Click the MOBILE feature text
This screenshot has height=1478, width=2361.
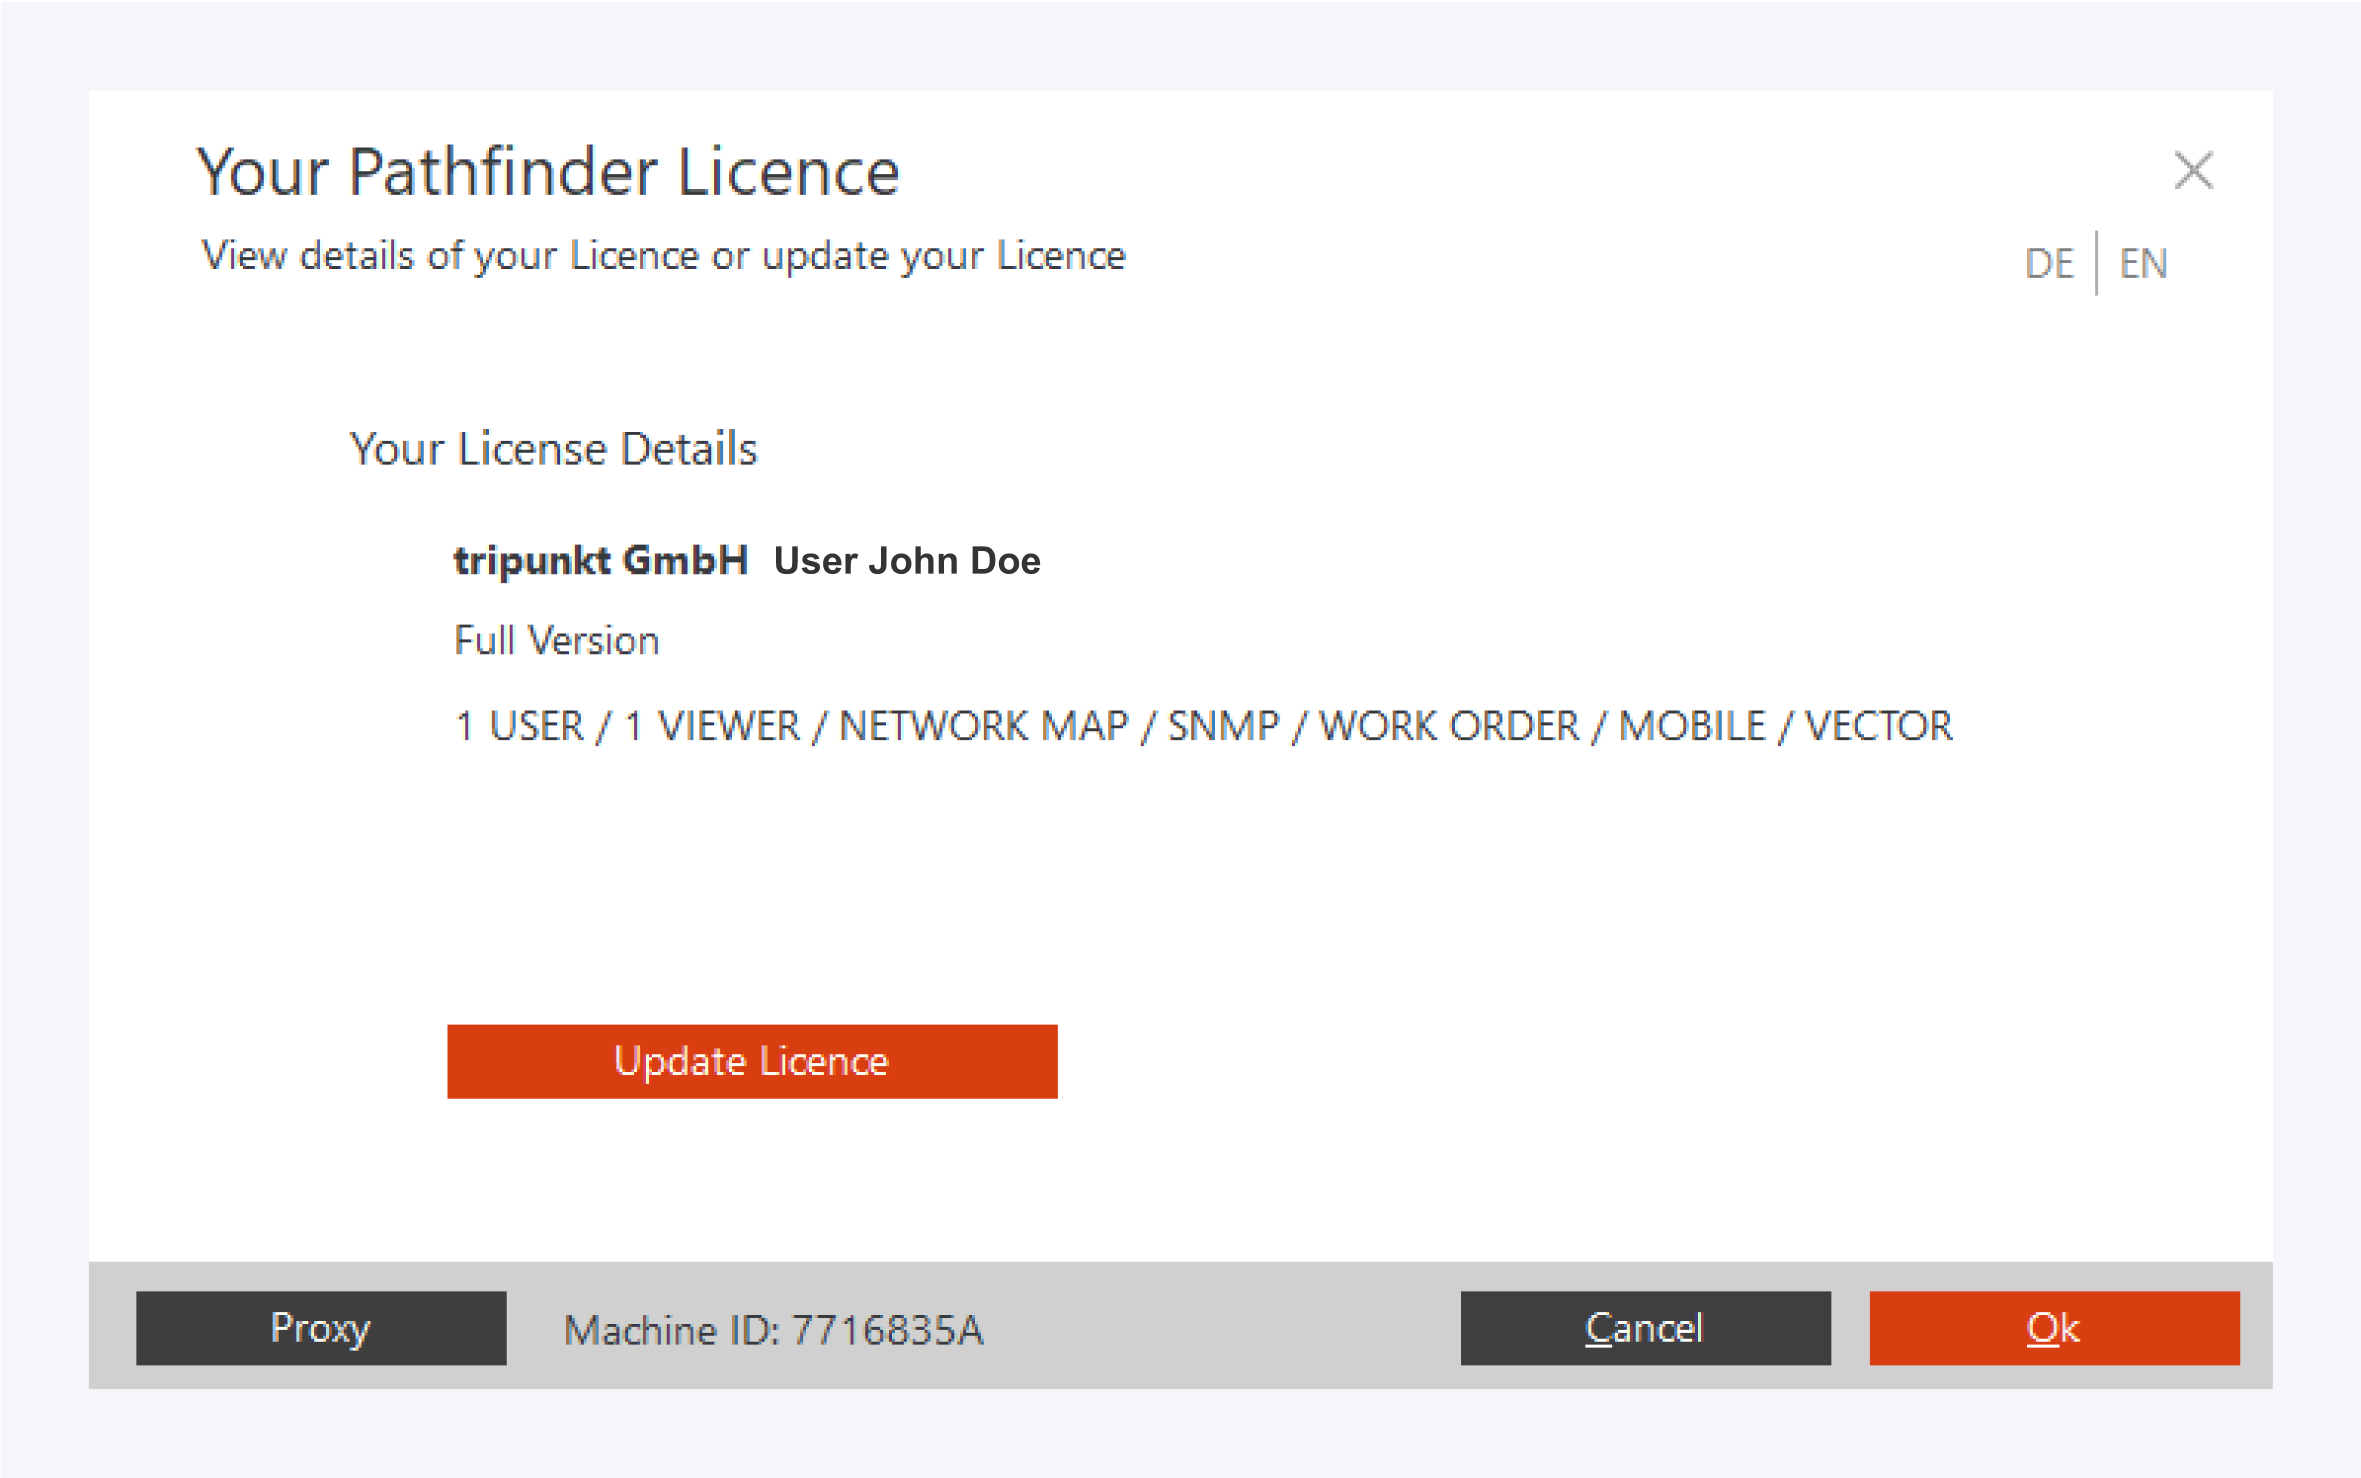(x=1692, y=726)
